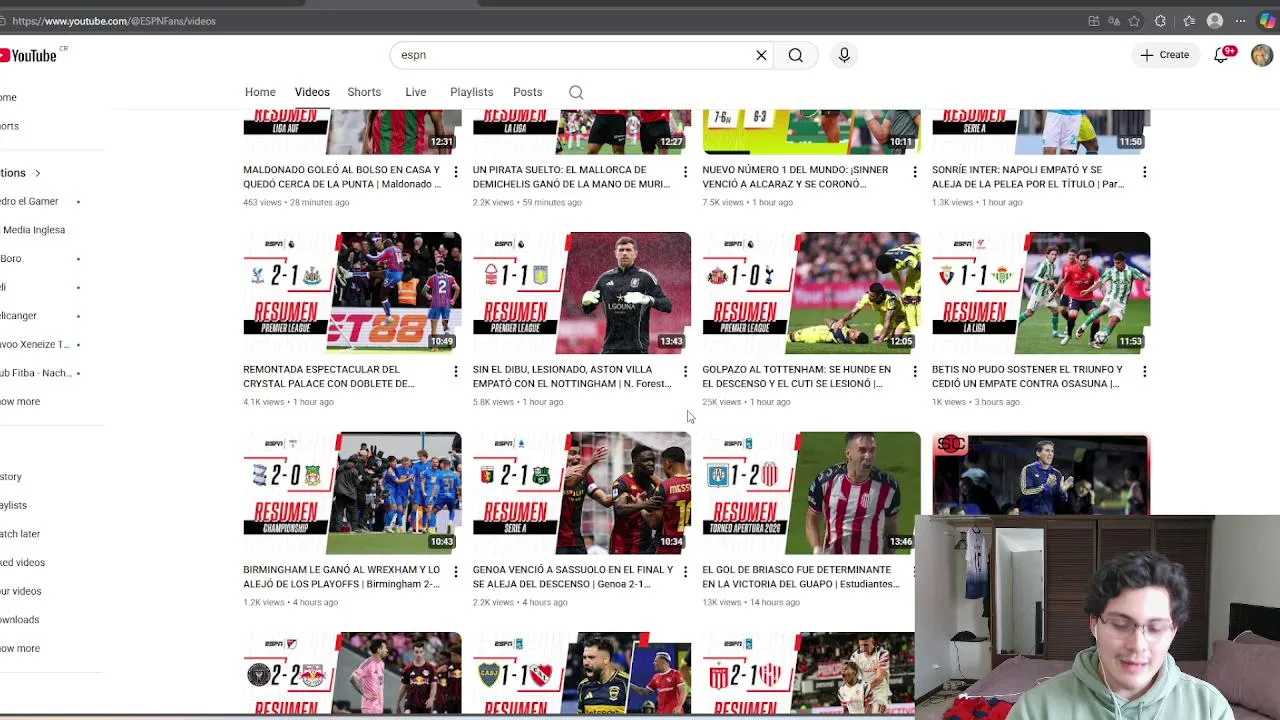The image size is (1280, 720).
Task: Expand subscriptions list with Show more below Nach…
Action: click(x=20, y=402)
